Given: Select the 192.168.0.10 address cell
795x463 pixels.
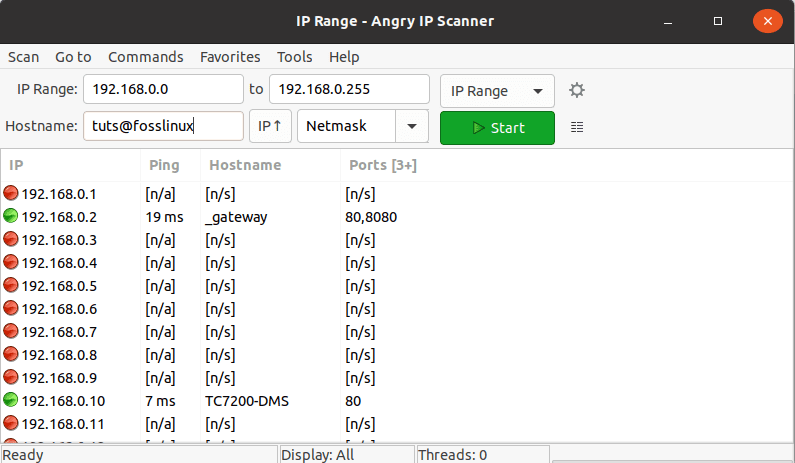Looking at the screenshot, I should (x=63, y=401).
